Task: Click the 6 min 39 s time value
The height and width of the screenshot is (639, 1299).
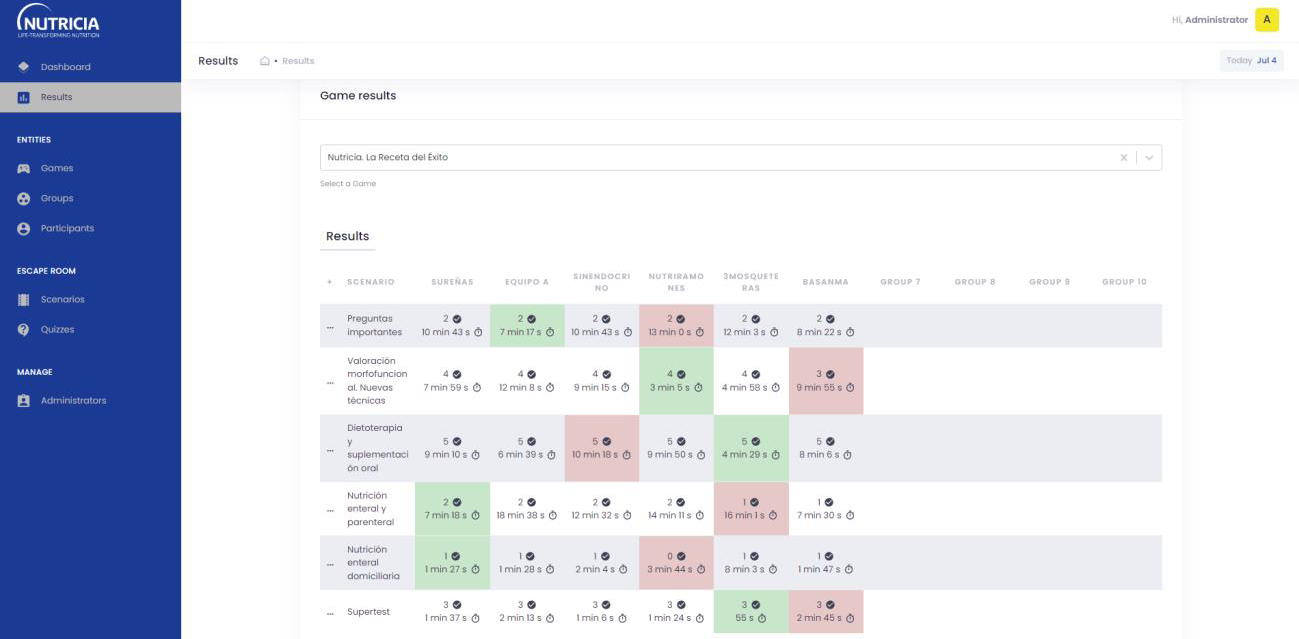Action: pos(521,454)
